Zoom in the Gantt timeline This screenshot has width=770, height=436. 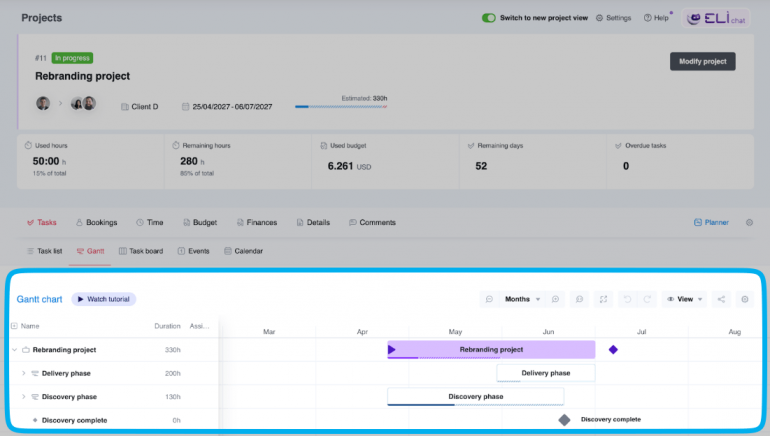555,299
